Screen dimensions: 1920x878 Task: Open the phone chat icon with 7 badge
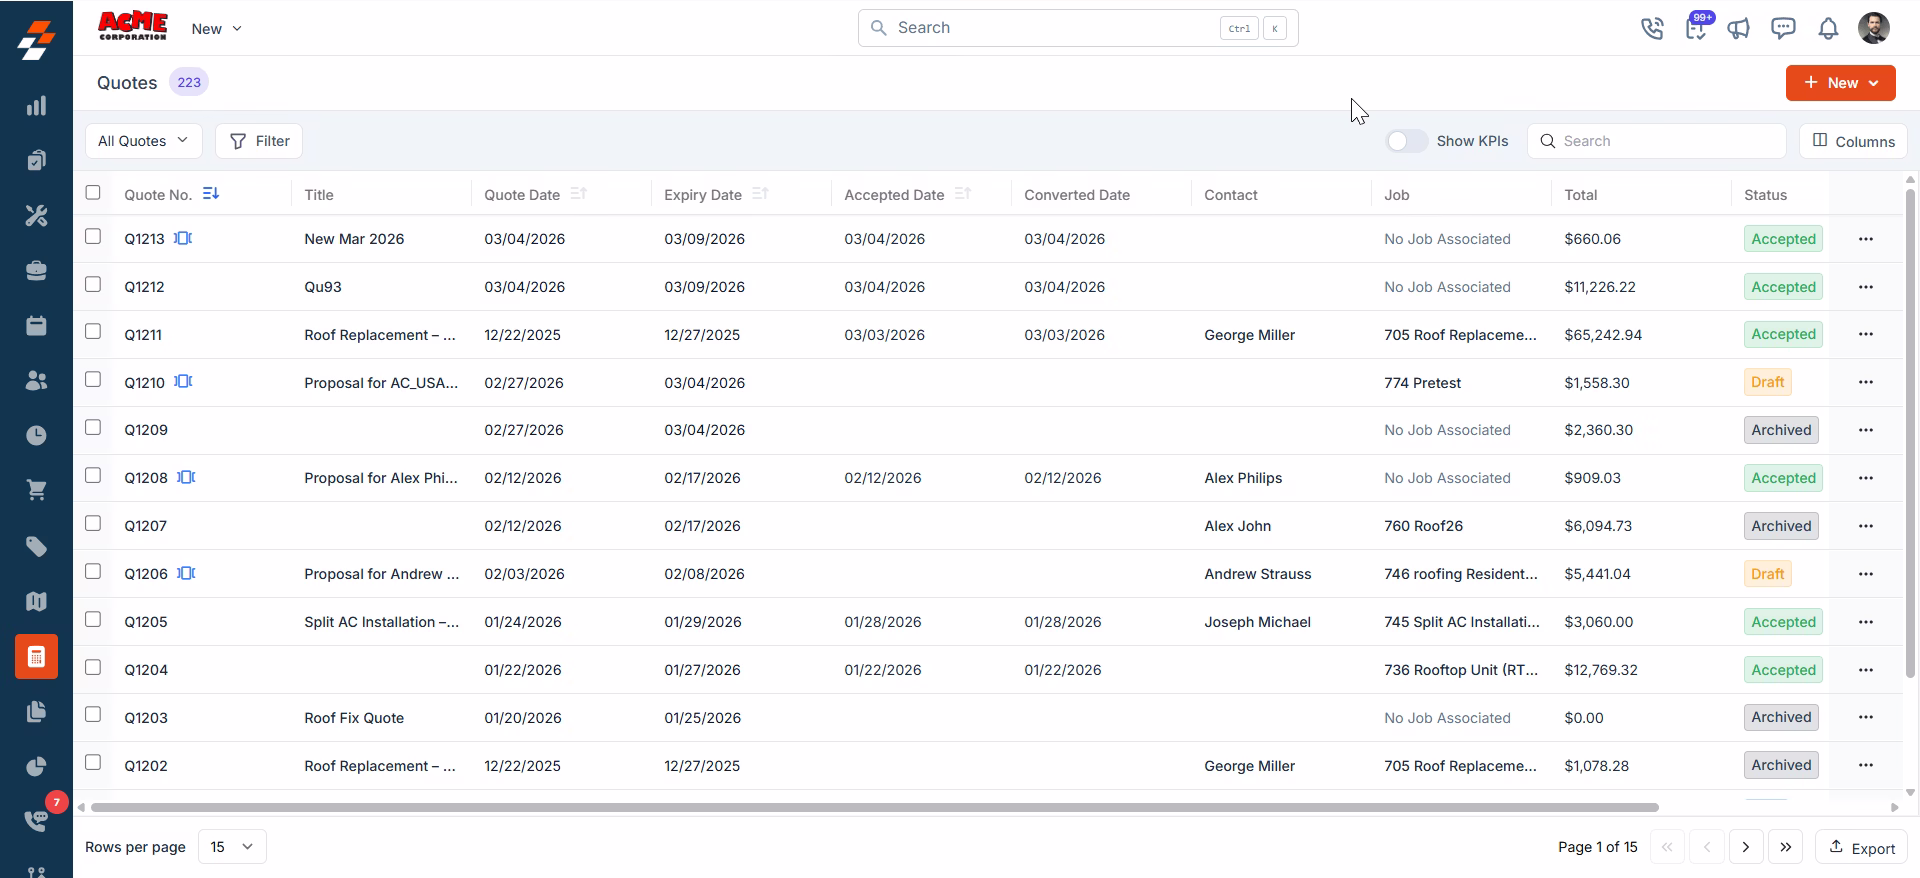(x=36, y=820)
